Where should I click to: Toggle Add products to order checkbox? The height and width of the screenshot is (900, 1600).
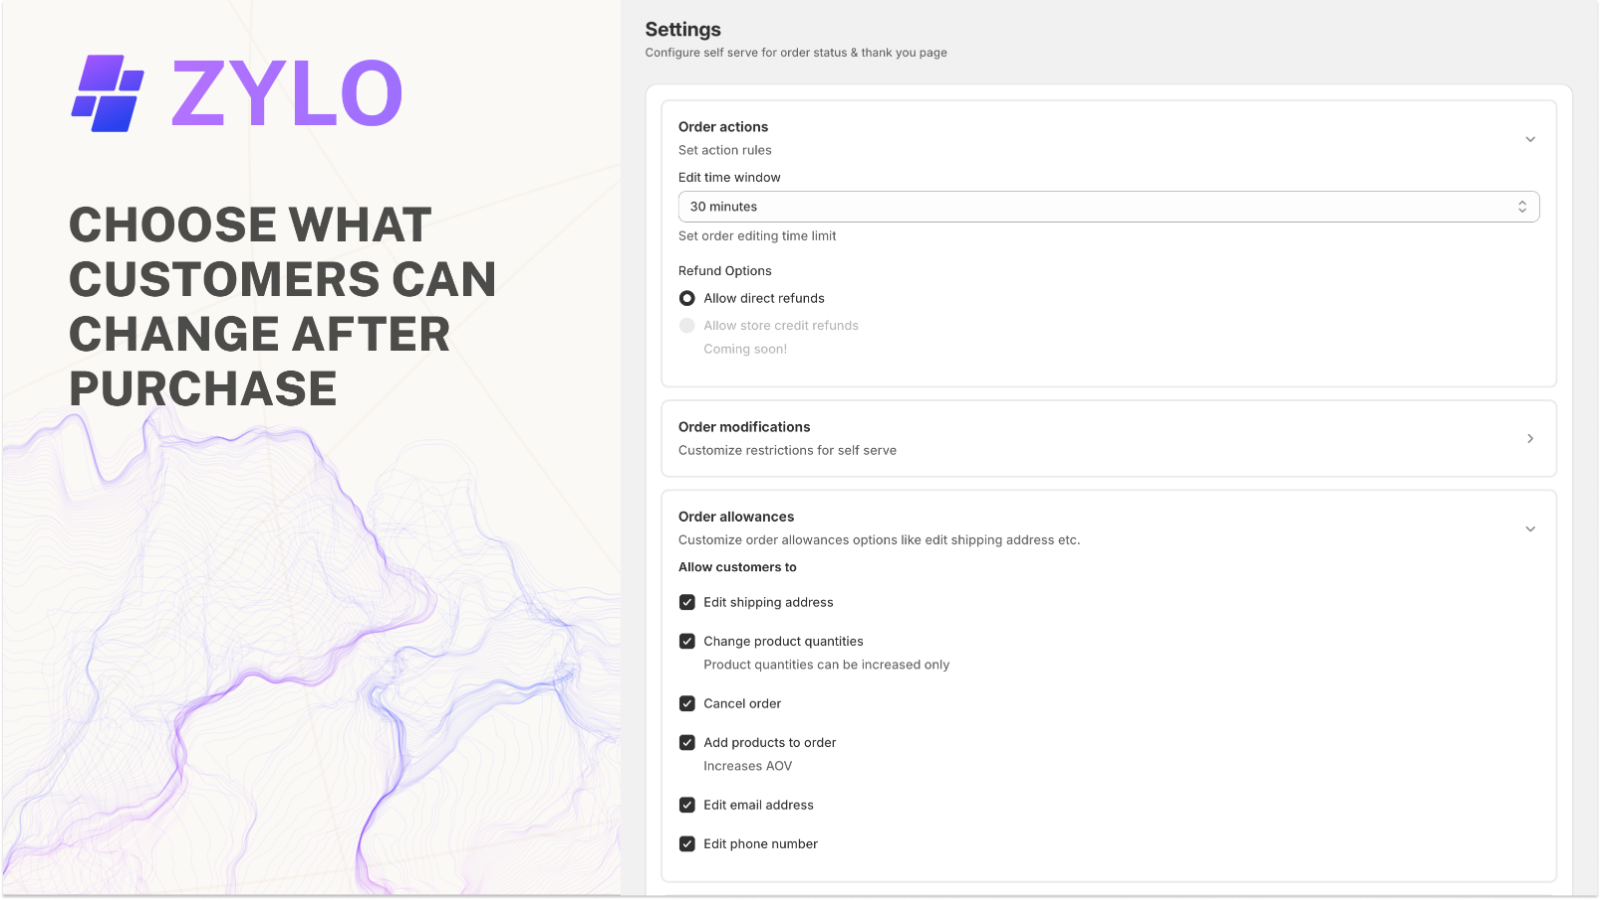coord(687,742)
